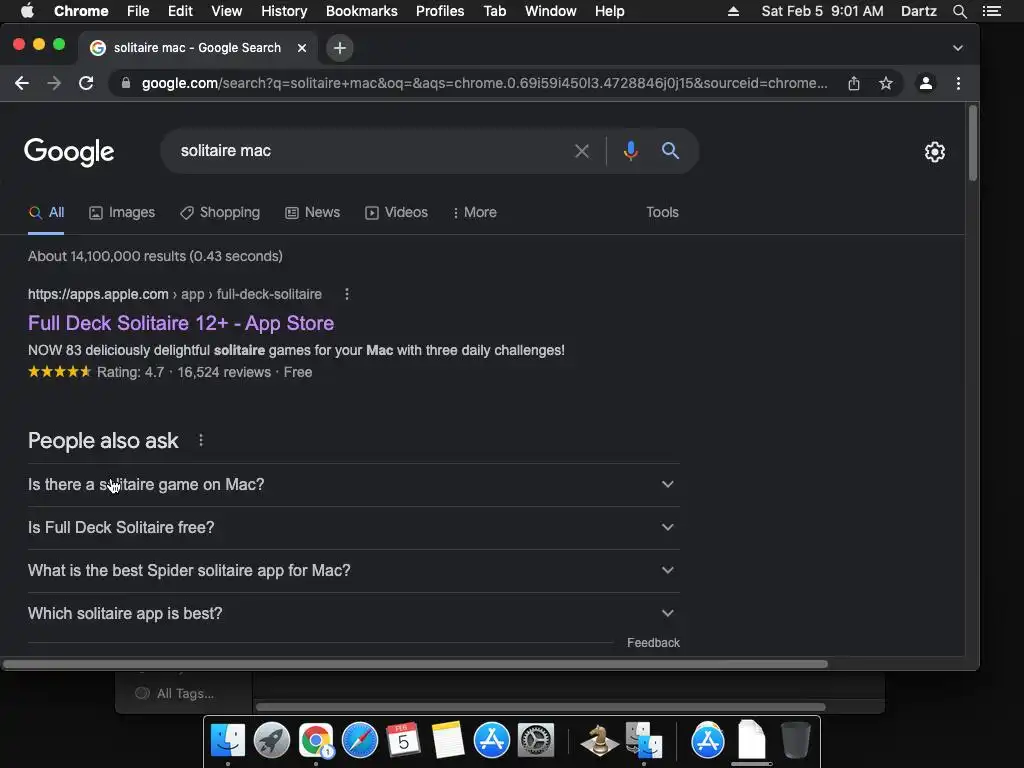Open Chrome's three-dot menu
1024x768 pixels.
(x=958, y=83)
